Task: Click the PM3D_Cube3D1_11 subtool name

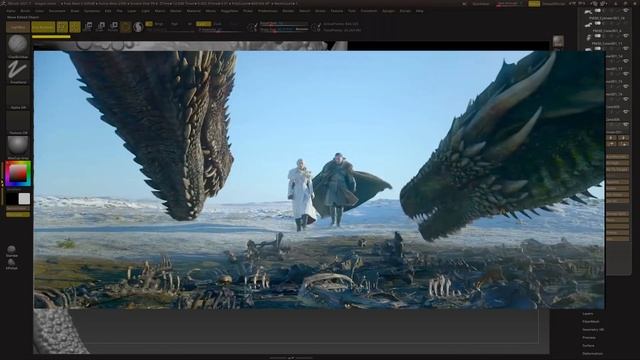Action: tap(607, 43)
